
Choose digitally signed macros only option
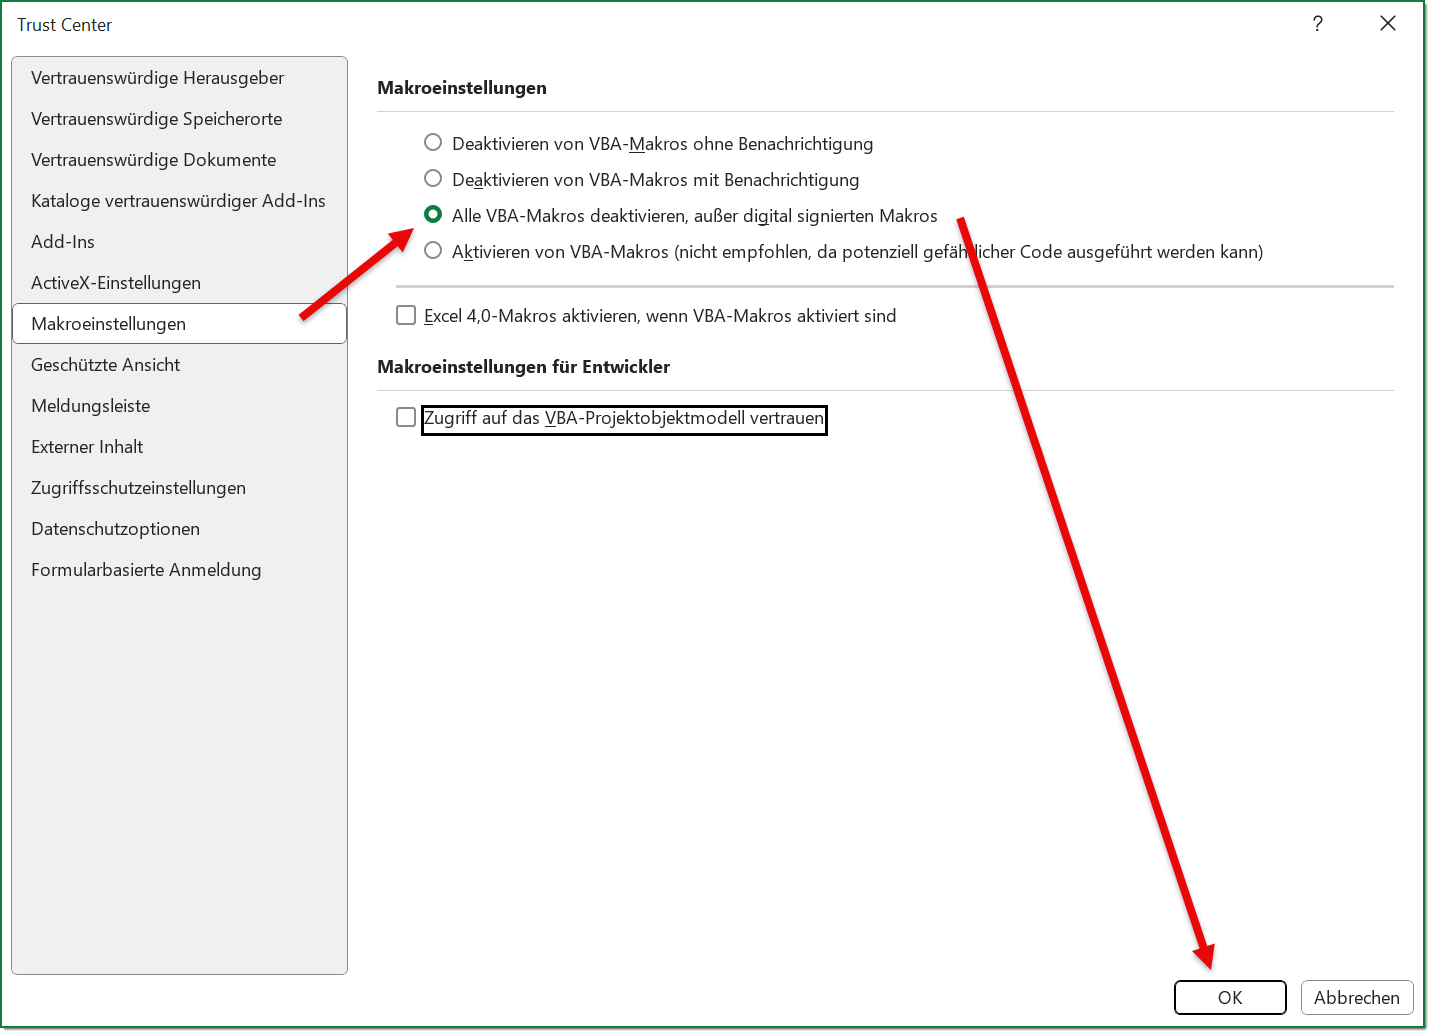tap(433, 215)
